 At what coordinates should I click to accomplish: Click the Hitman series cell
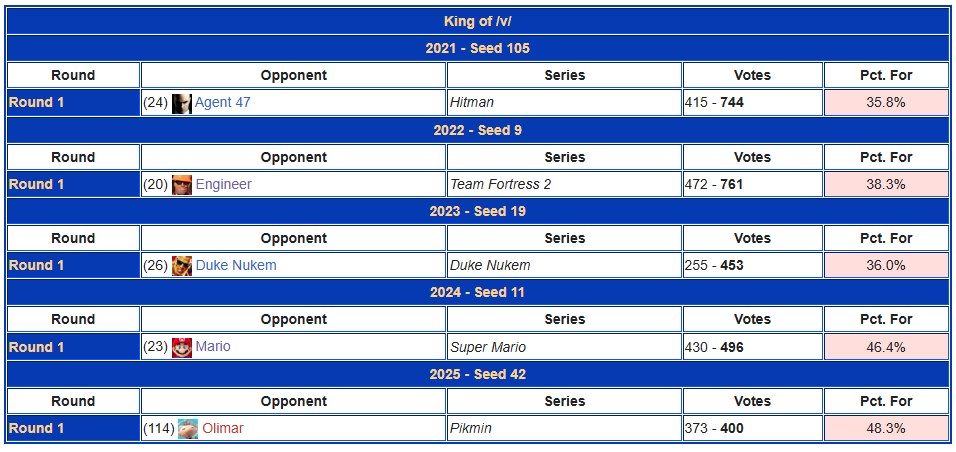(x=564, y=102)
